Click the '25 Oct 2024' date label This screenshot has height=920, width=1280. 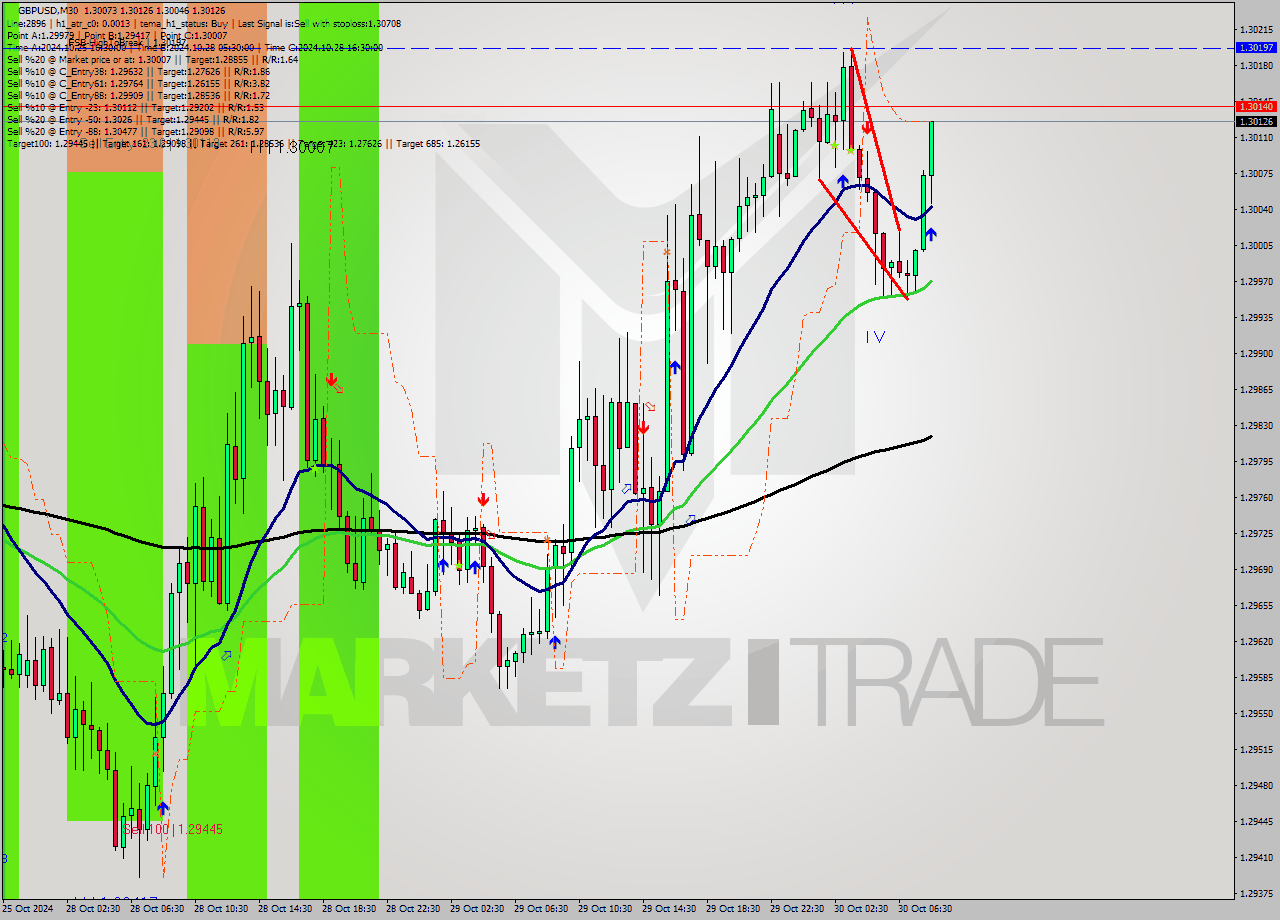pos(29,909)
